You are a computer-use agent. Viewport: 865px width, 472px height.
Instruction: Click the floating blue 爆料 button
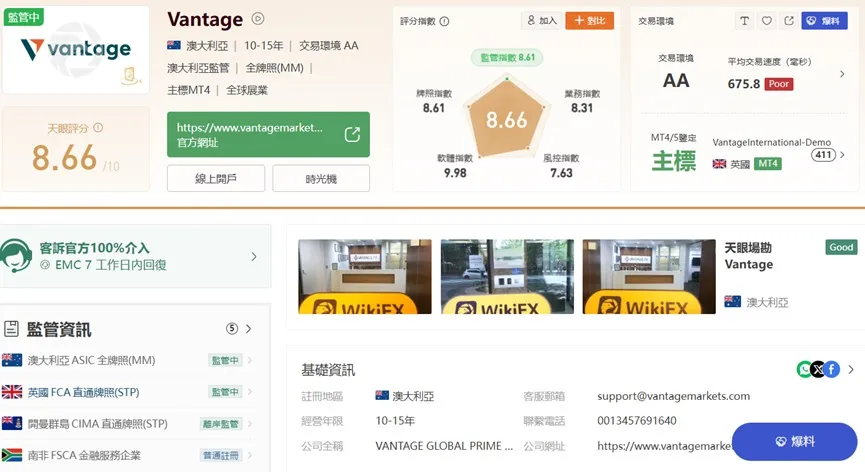tap(794, 441)
